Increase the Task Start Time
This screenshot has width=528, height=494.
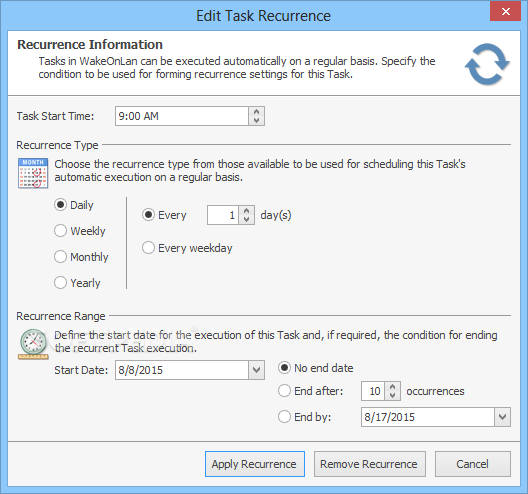(x=257, y=111)
